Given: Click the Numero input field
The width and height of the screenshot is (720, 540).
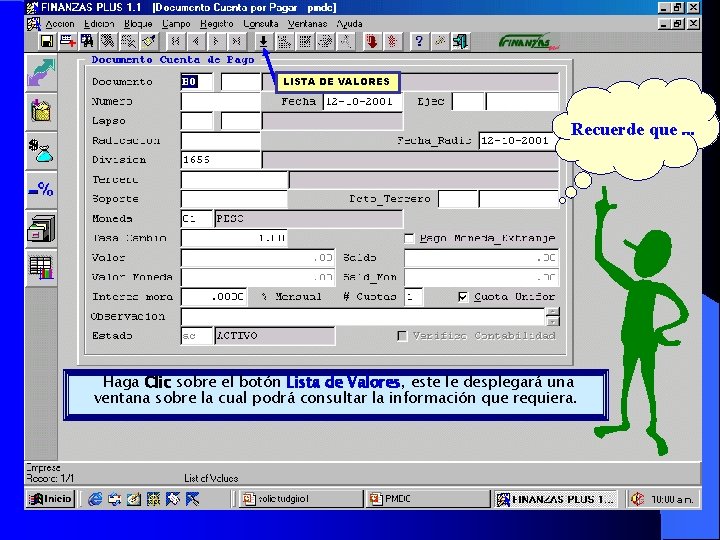Looking at the screenshot, I should coord(221,101).
